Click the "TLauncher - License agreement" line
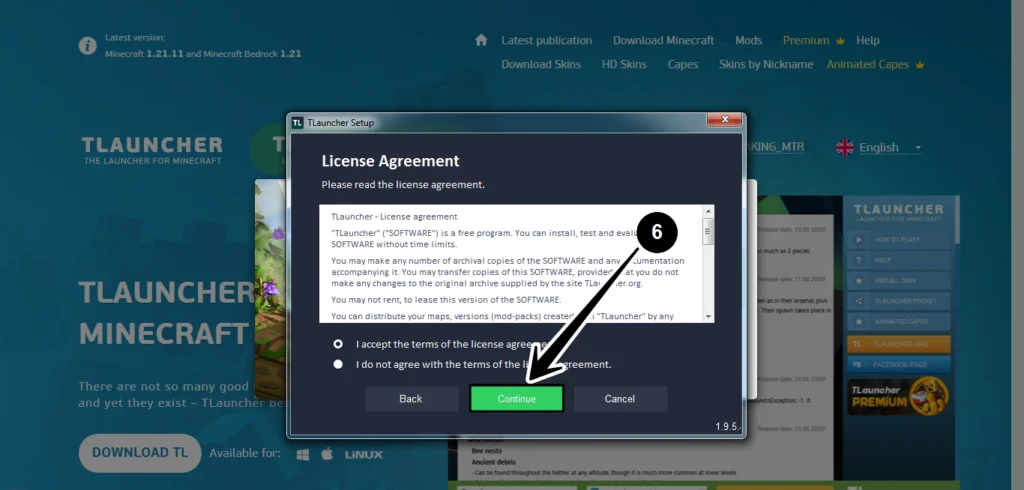1024x490 pixels. [x=394, y=216]
